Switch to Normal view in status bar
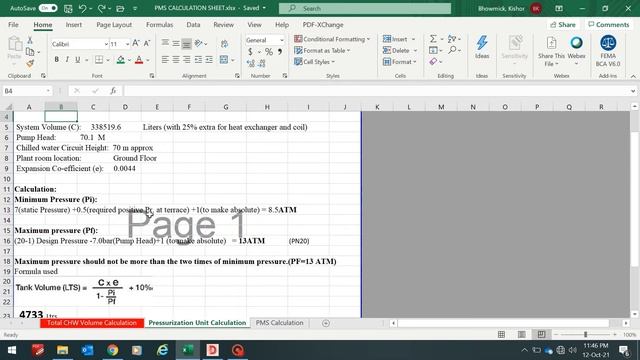This screenshot has height=360, width=640. (501, 334)
